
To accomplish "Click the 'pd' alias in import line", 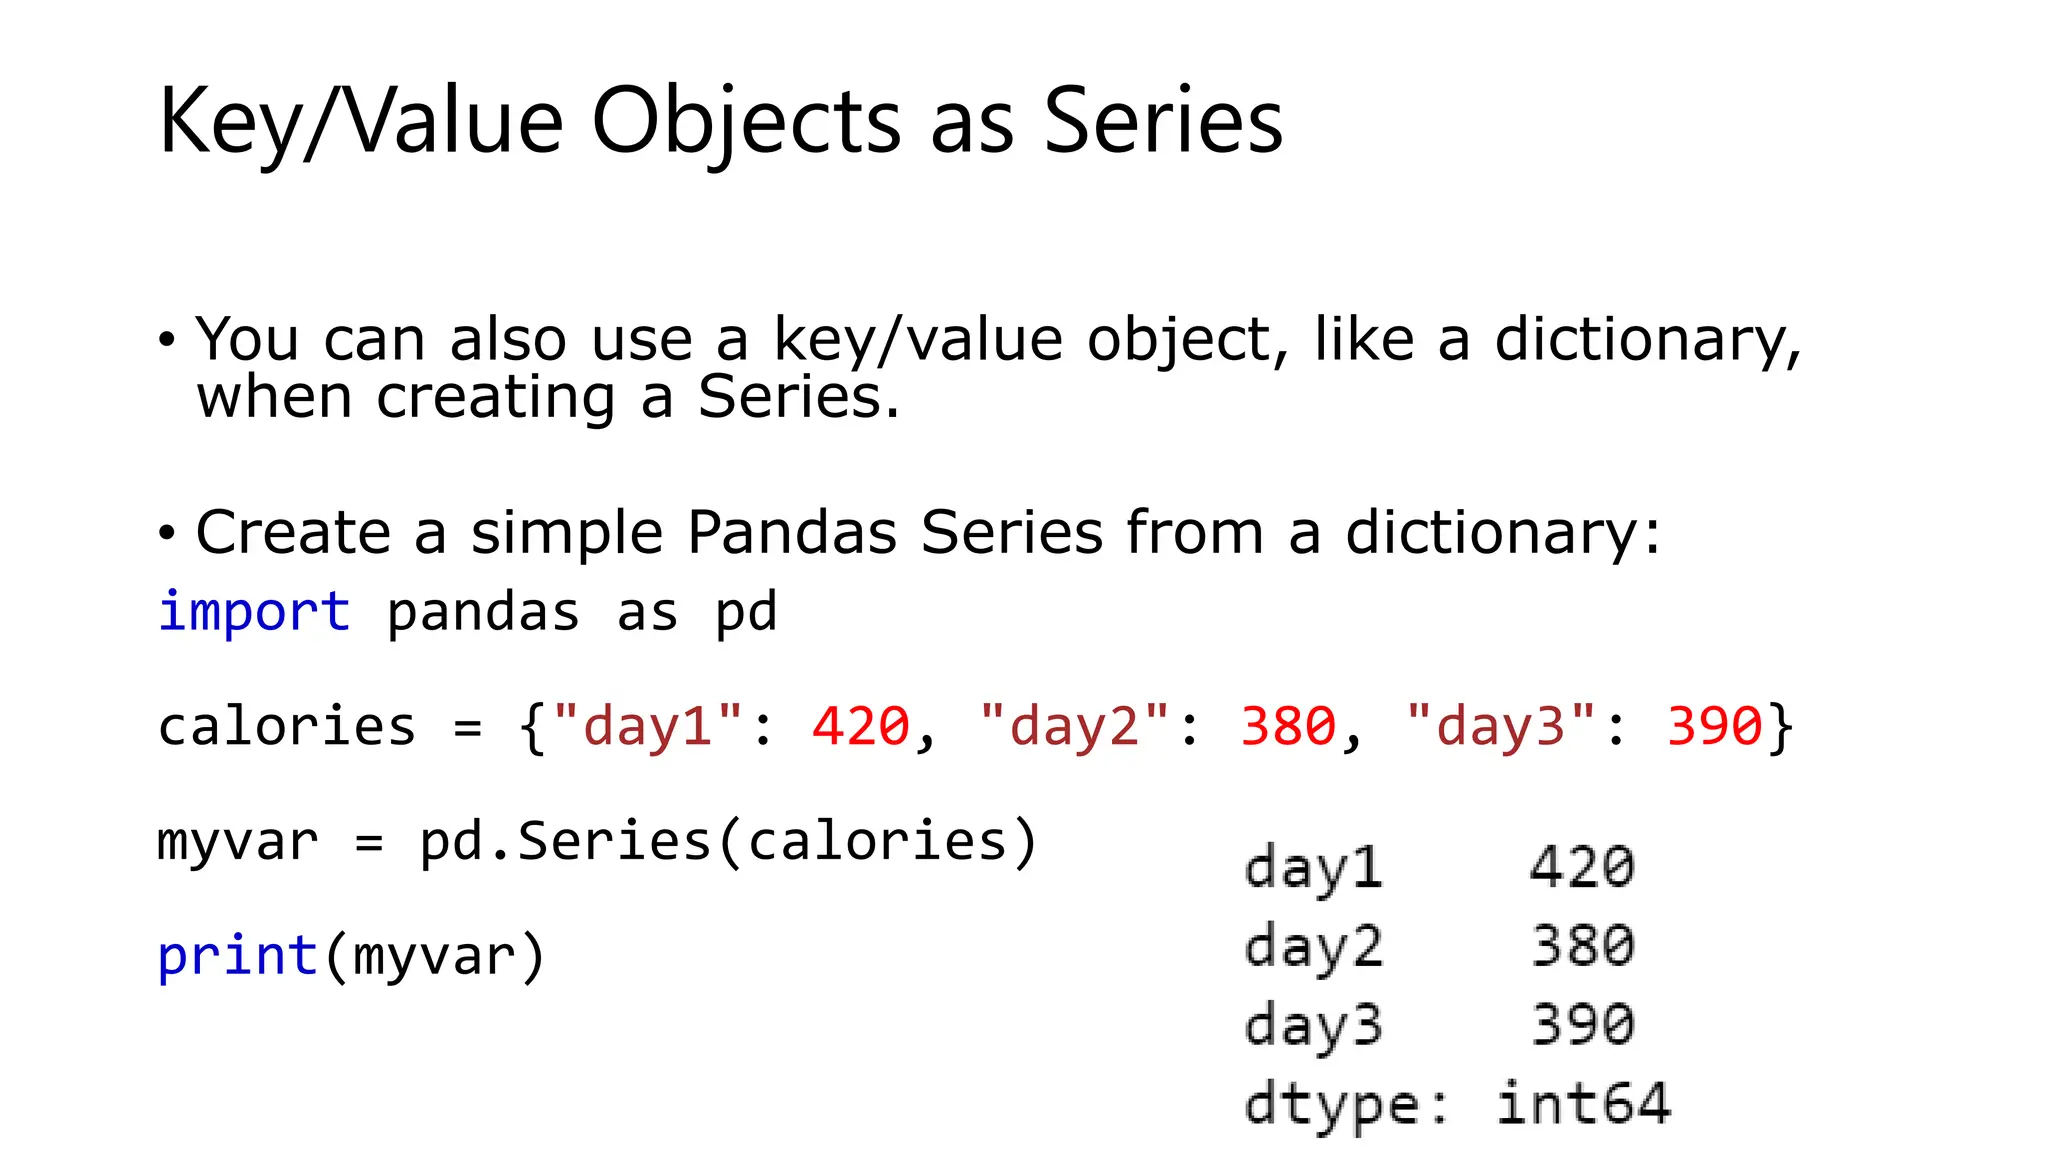I will pos(746,613).
